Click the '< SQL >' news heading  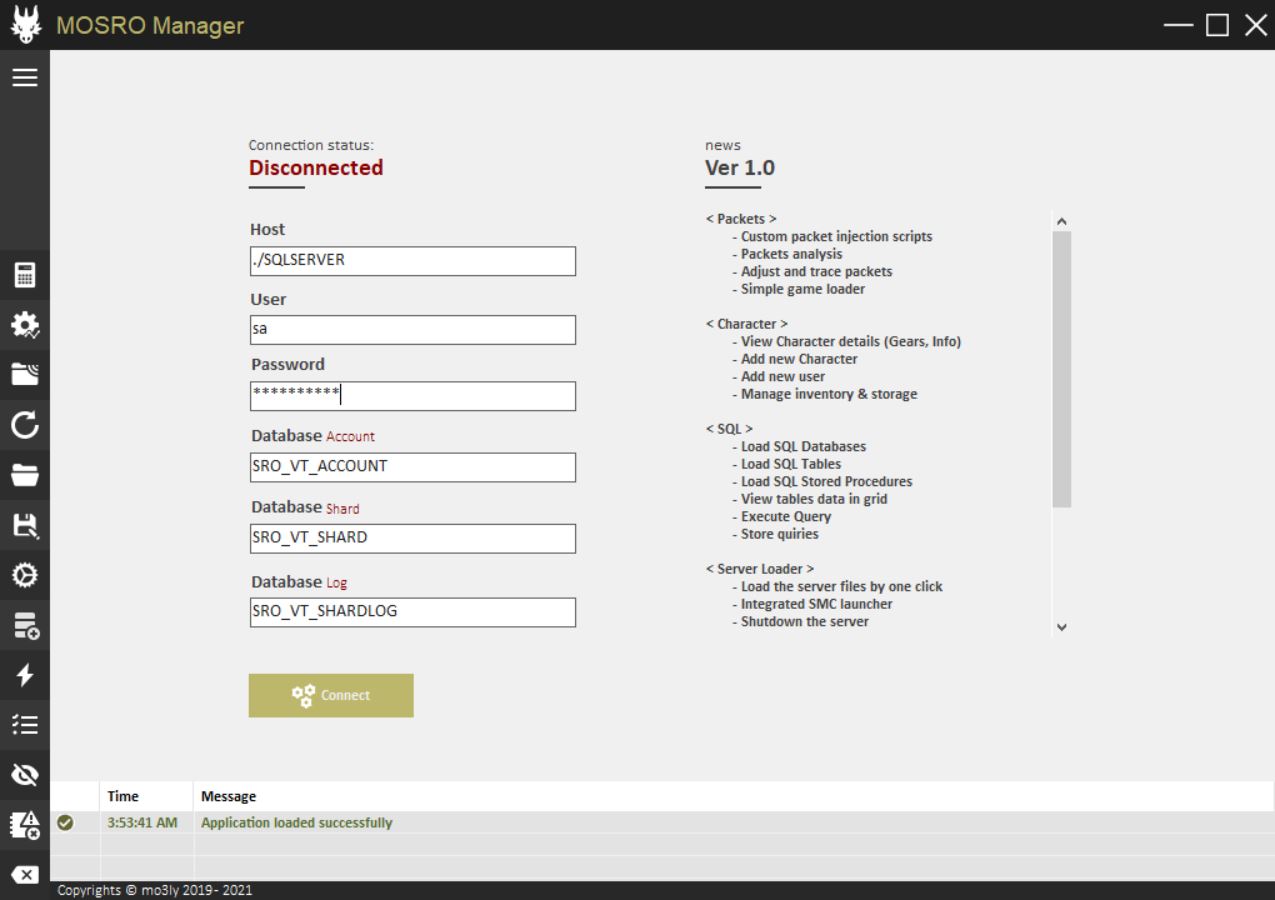tap(729, 429)
